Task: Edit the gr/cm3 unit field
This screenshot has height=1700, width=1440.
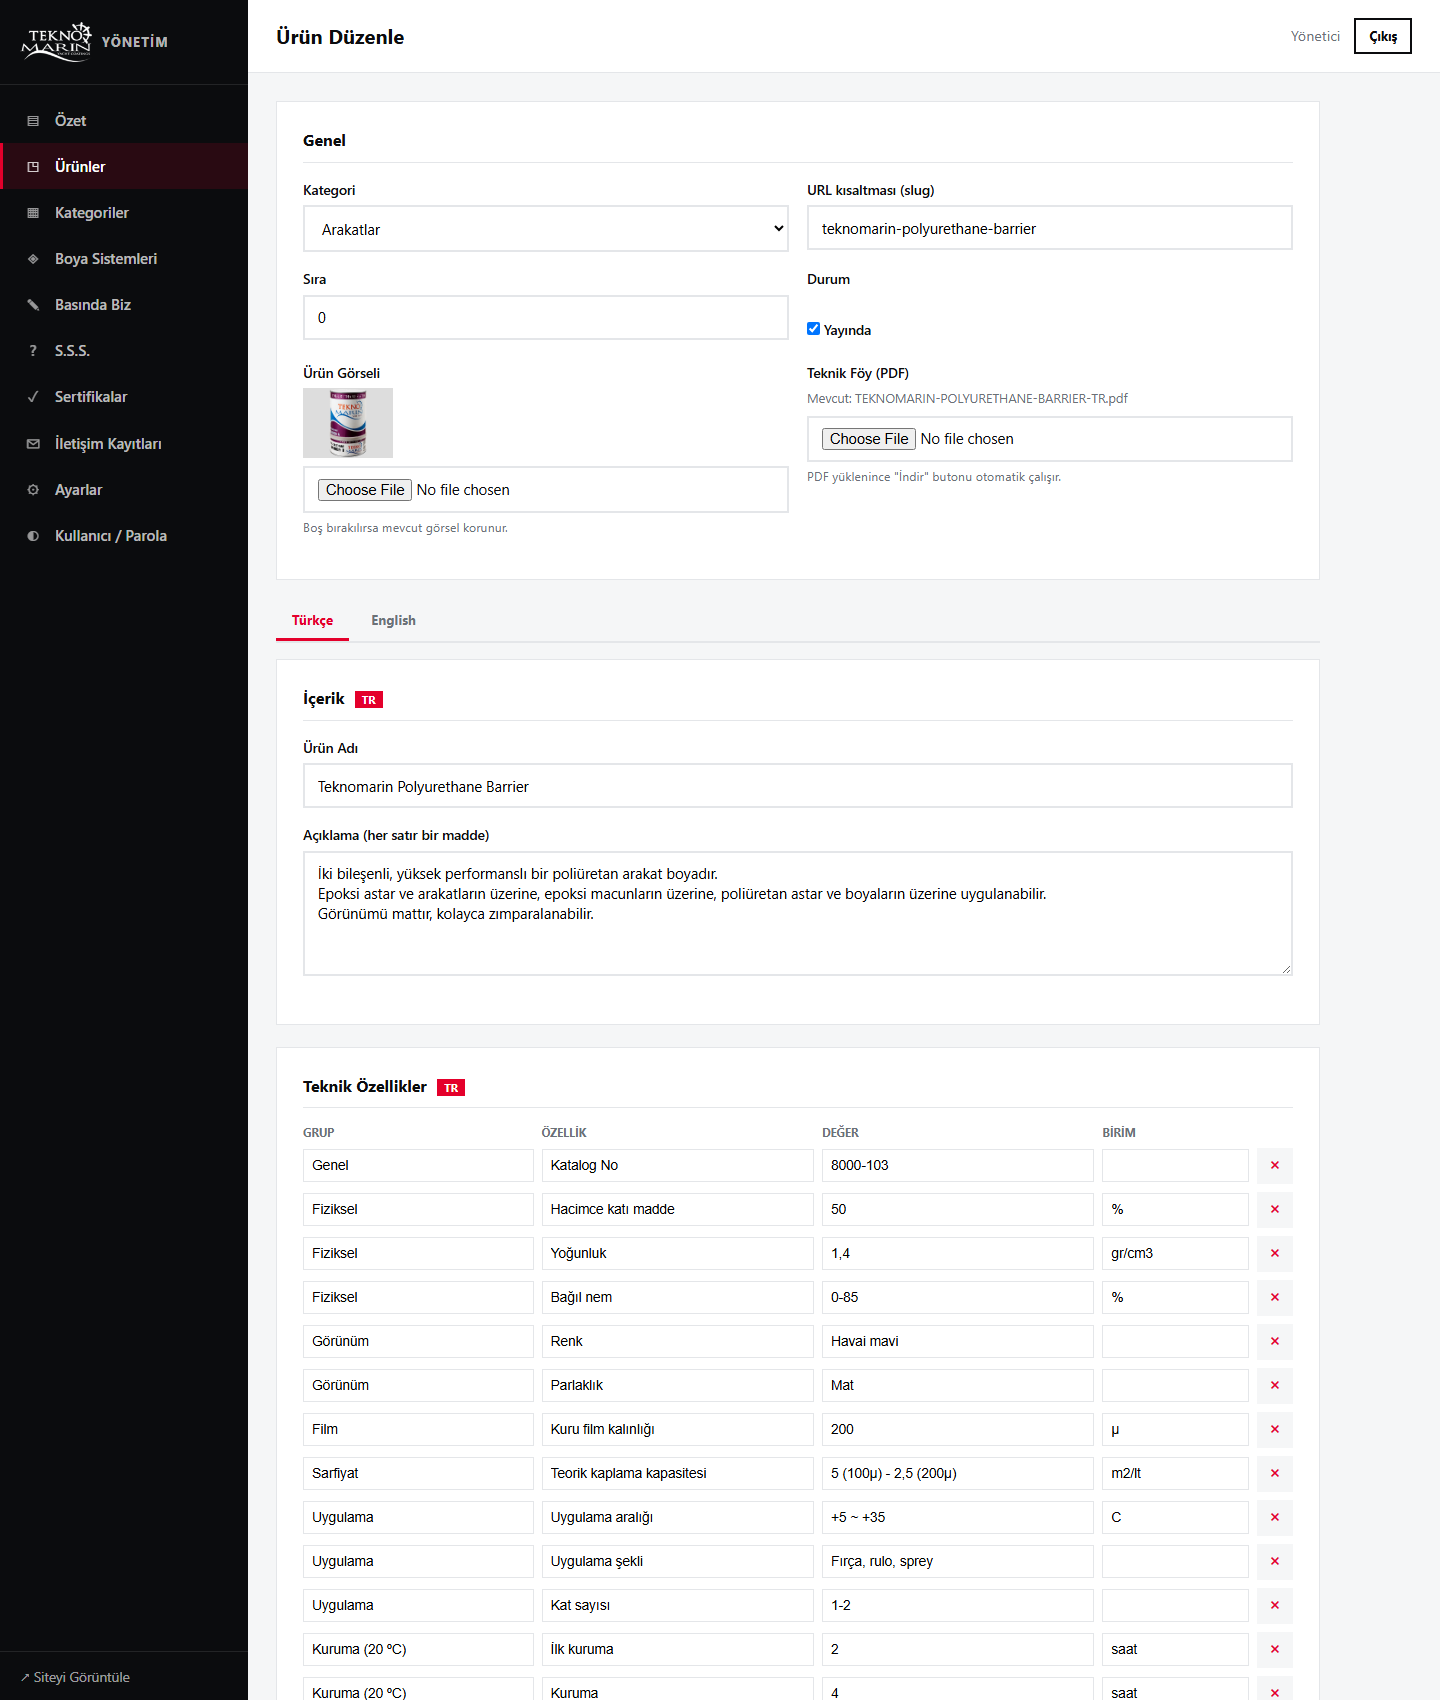Action: [1176, 1253]
